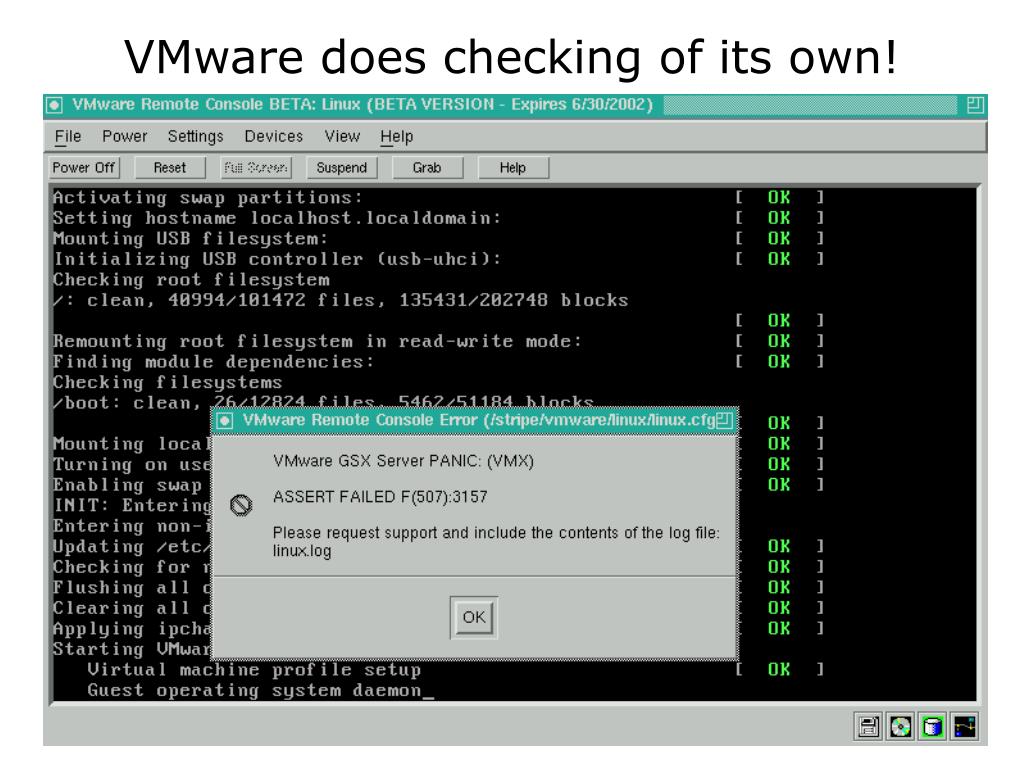Viewport: 1024px width, 768px height.
Task: Click the Remote Console window title text
Action: 362,104
